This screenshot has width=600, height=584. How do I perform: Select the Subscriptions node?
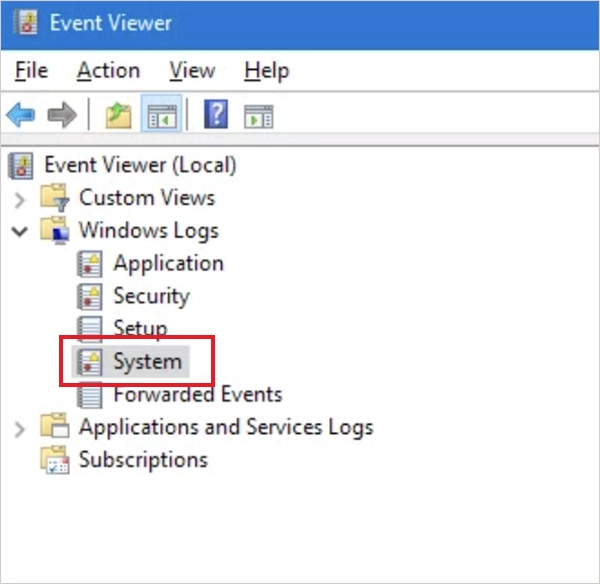click(x=143, y=460)
